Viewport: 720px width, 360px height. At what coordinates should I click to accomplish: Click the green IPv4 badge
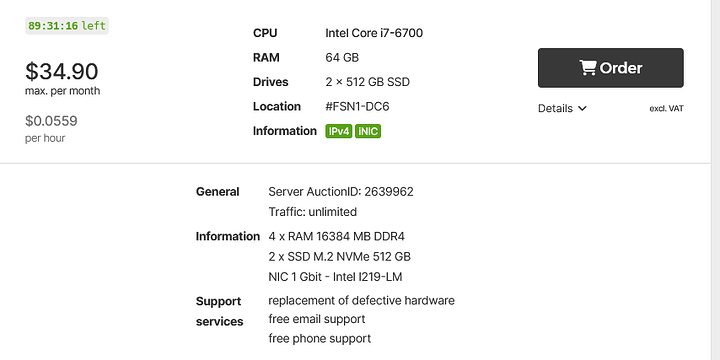click(x=339, y=131)
